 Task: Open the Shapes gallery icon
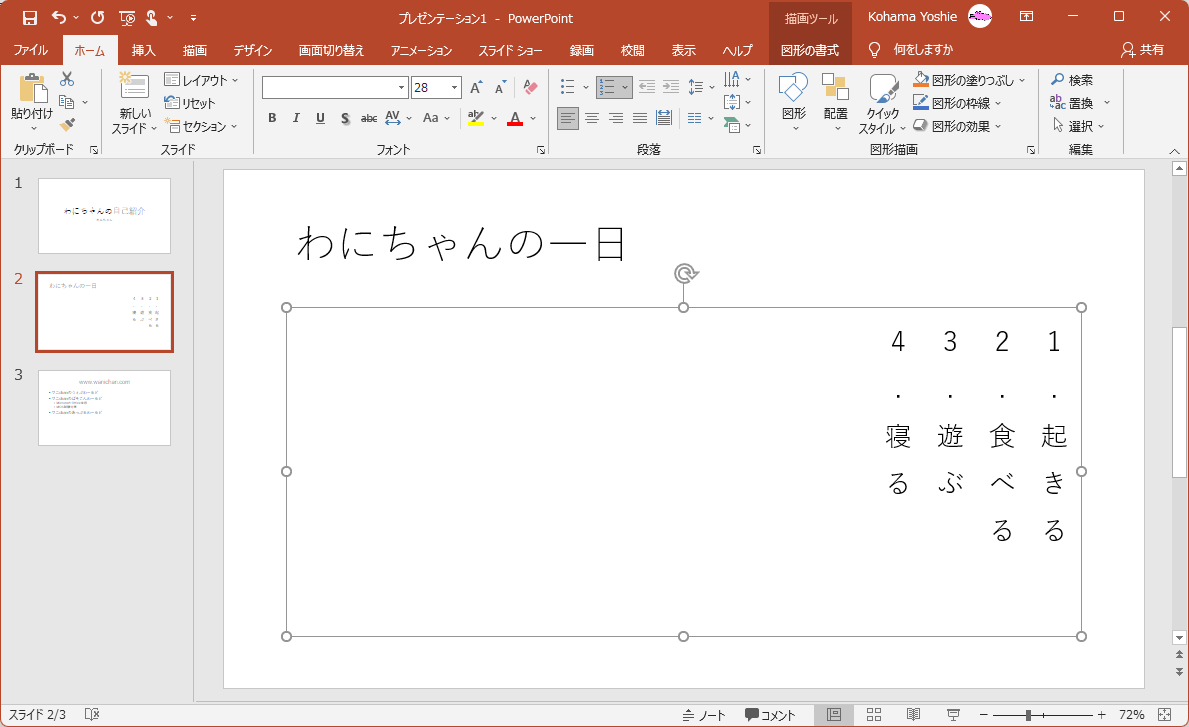[793, 90]
